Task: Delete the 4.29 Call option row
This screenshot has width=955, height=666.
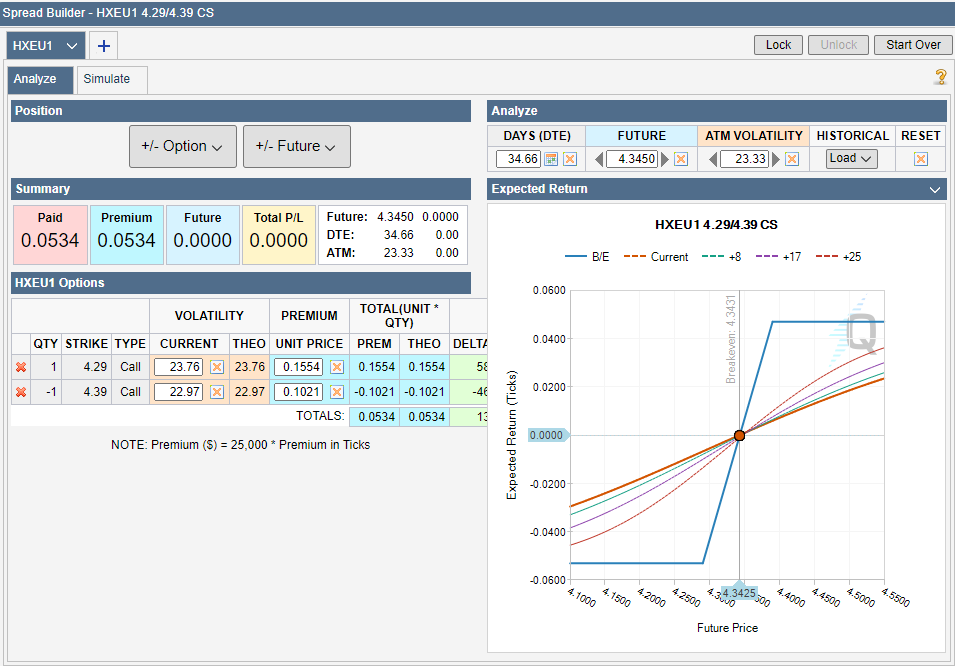Action: 21,367
